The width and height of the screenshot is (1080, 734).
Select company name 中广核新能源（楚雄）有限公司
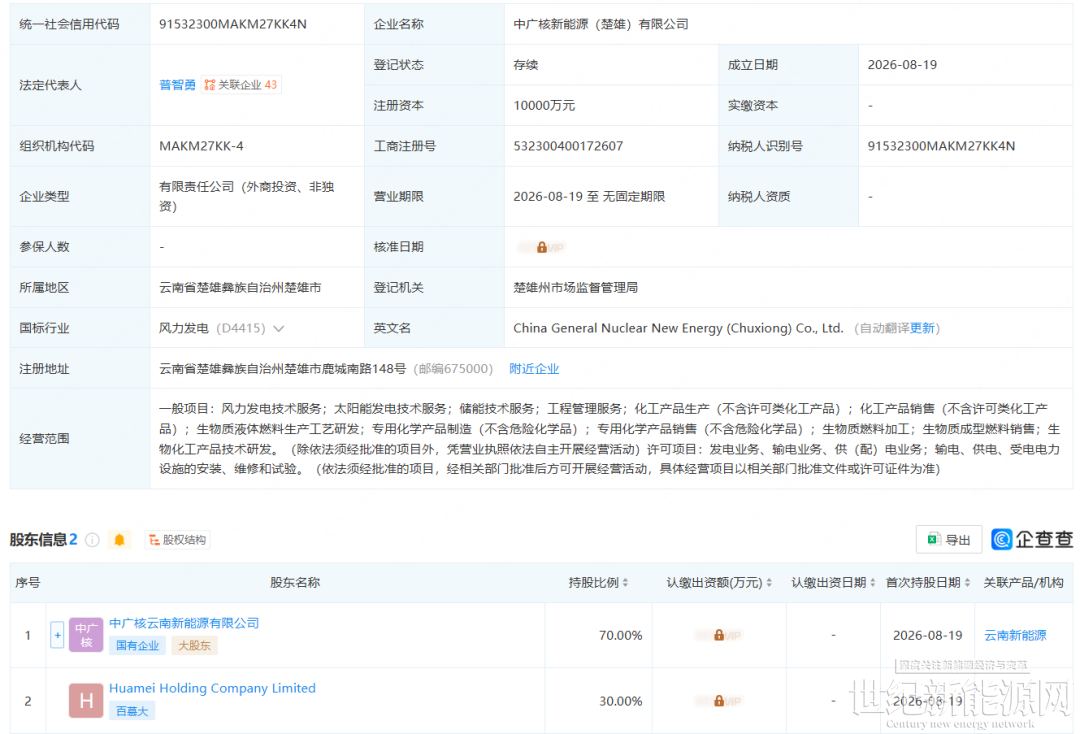pyautogui.click(x=601, y=24)
